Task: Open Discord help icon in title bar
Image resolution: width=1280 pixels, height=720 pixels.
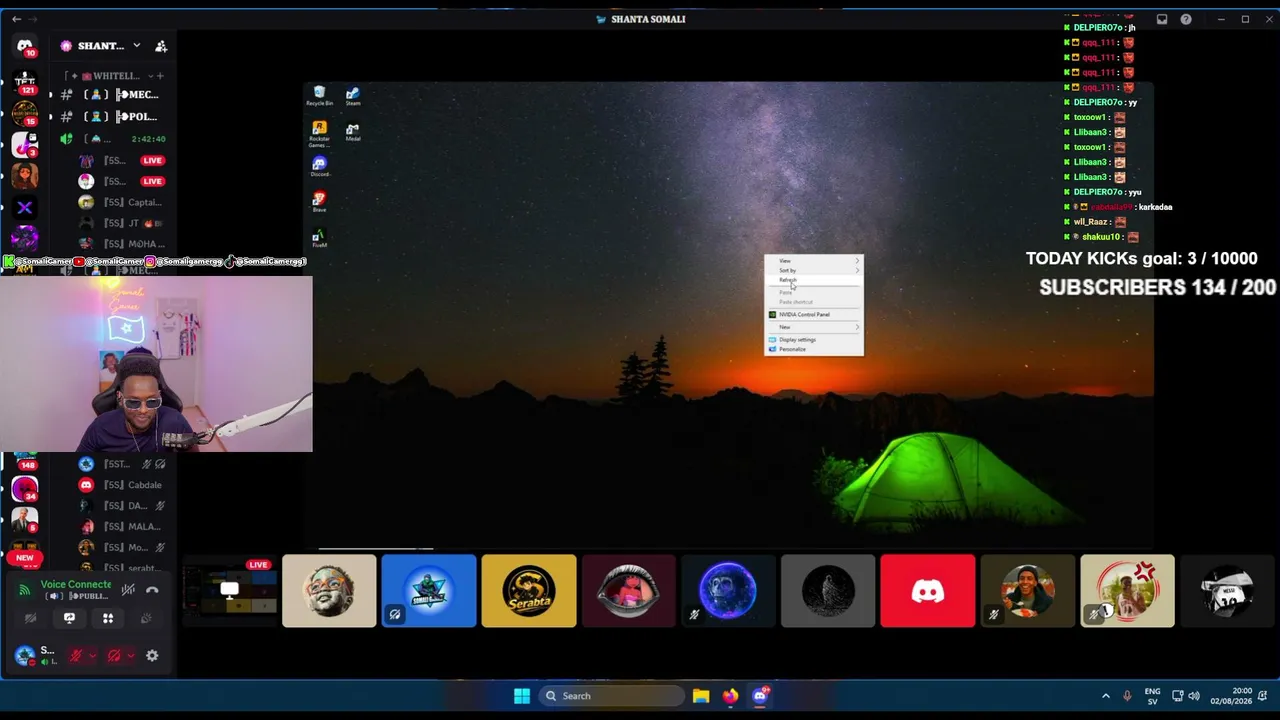Action: [1186, 19]
